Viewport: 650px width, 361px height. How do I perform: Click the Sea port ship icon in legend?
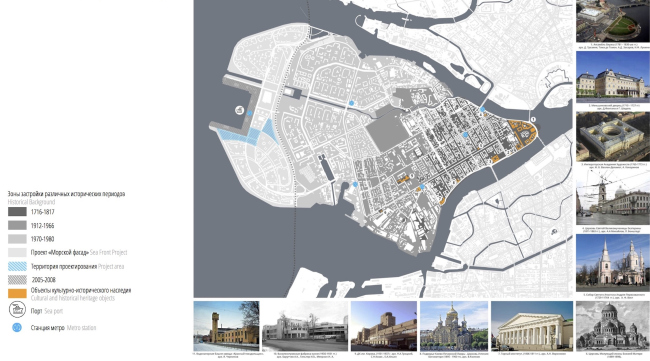pyautogui.click(x=17, y=310)
